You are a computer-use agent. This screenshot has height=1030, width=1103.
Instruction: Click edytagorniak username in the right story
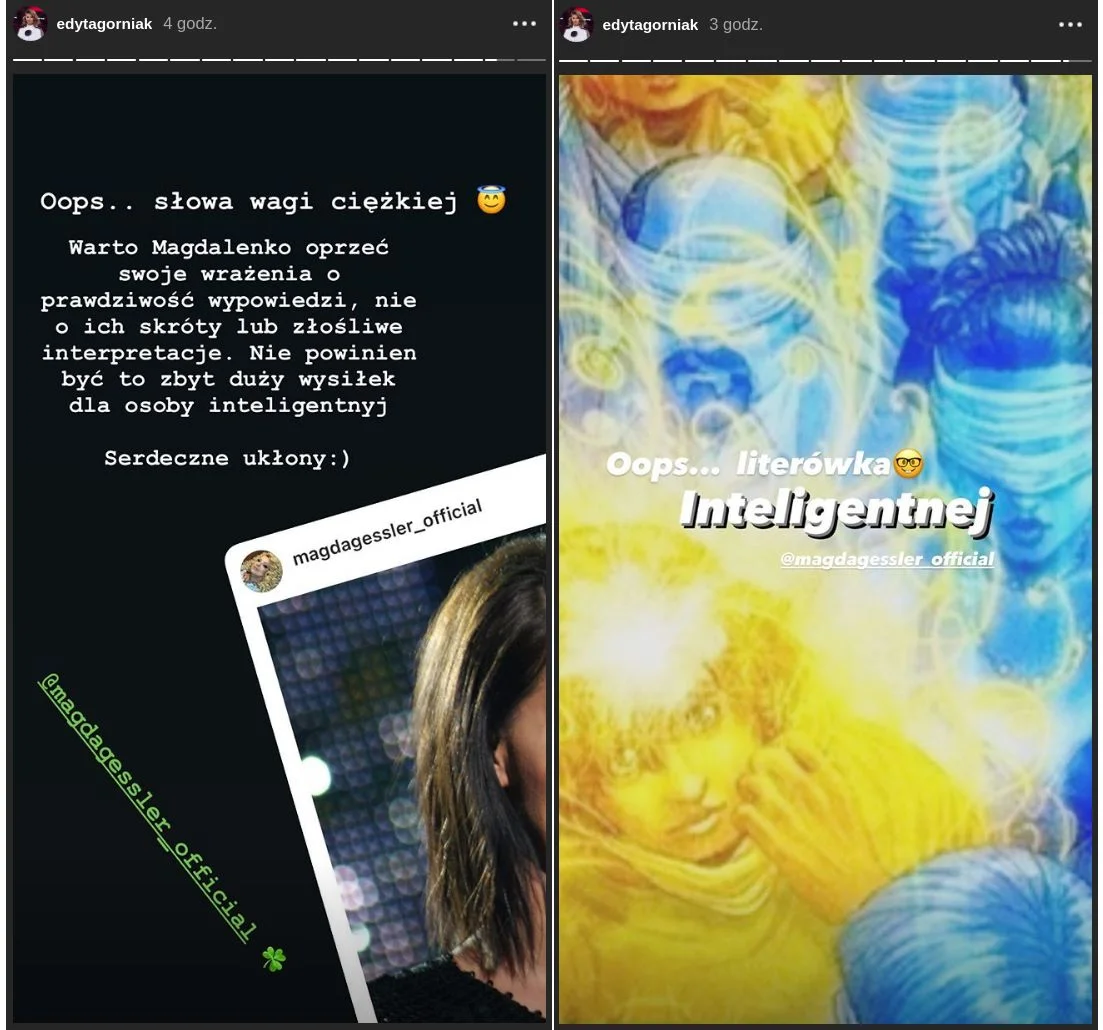point(650,25)
